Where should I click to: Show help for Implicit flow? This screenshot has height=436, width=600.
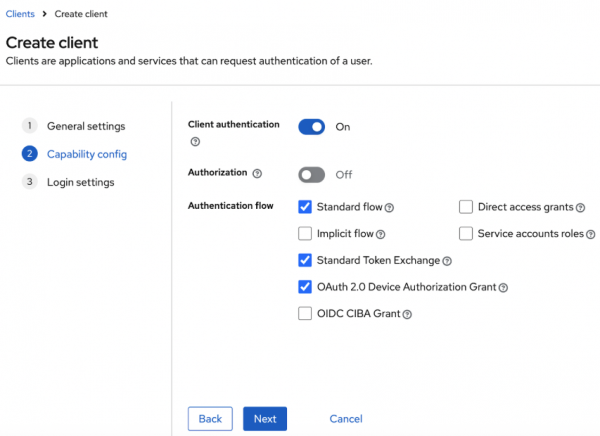380,235
